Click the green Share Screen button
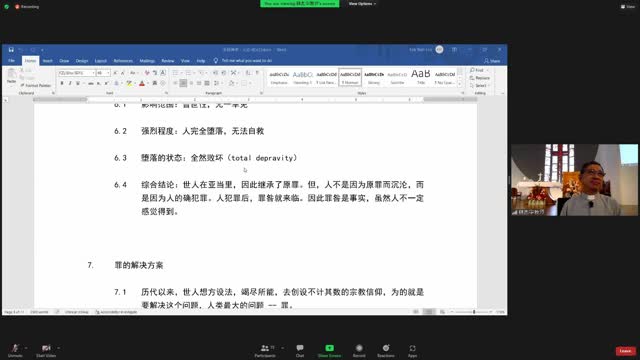Image resolution: width=640 pixels, height=360 pixels. [x=329, y=350]
